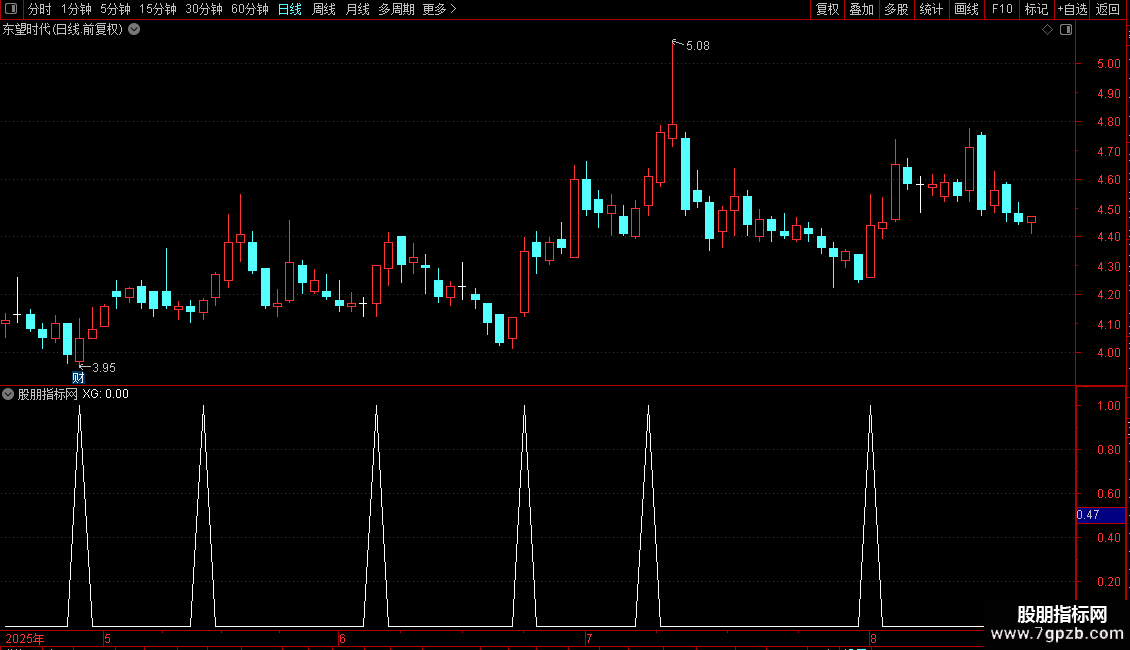Image resolution: width=1130 pixels, height=650 pixels.
Task: Open the 股朋指标网 indicator dropdown
Action: click(8, 394)
